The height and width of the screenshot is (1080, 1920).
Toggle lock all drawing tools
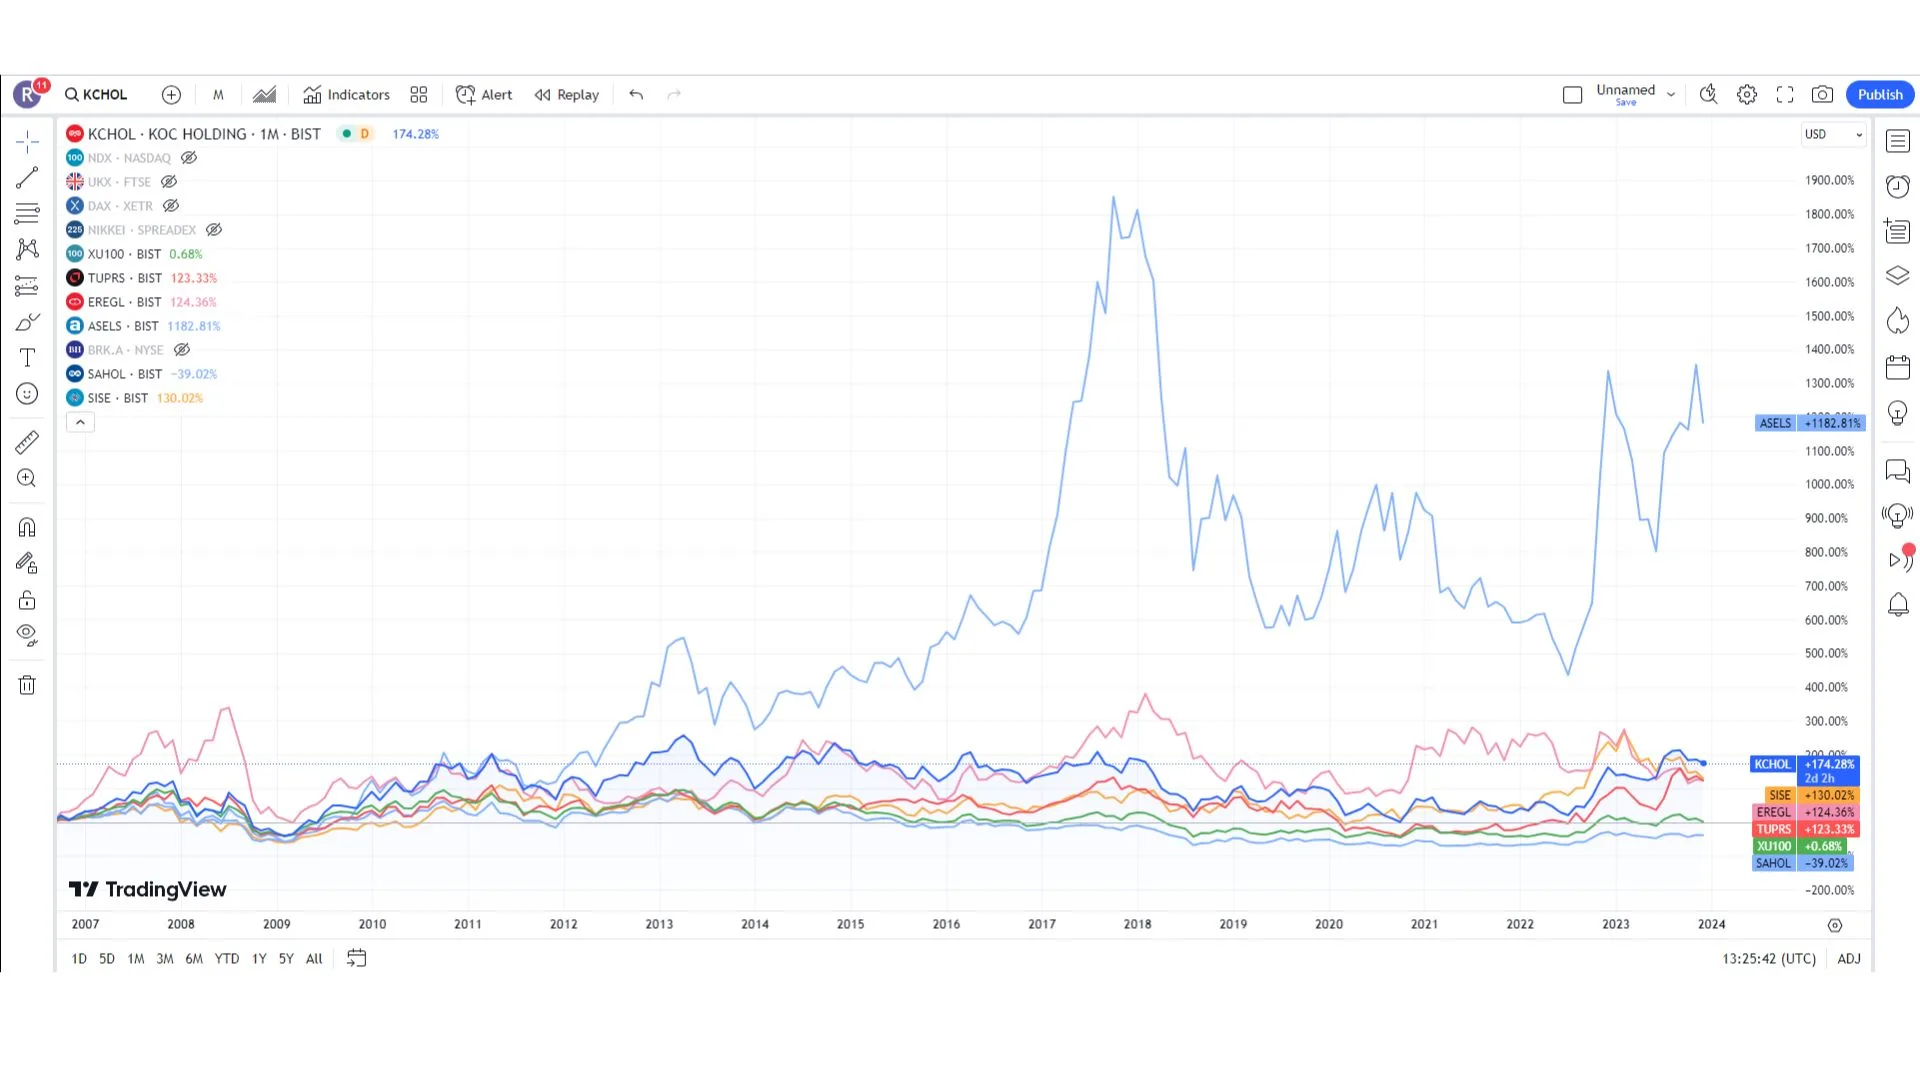27,600
